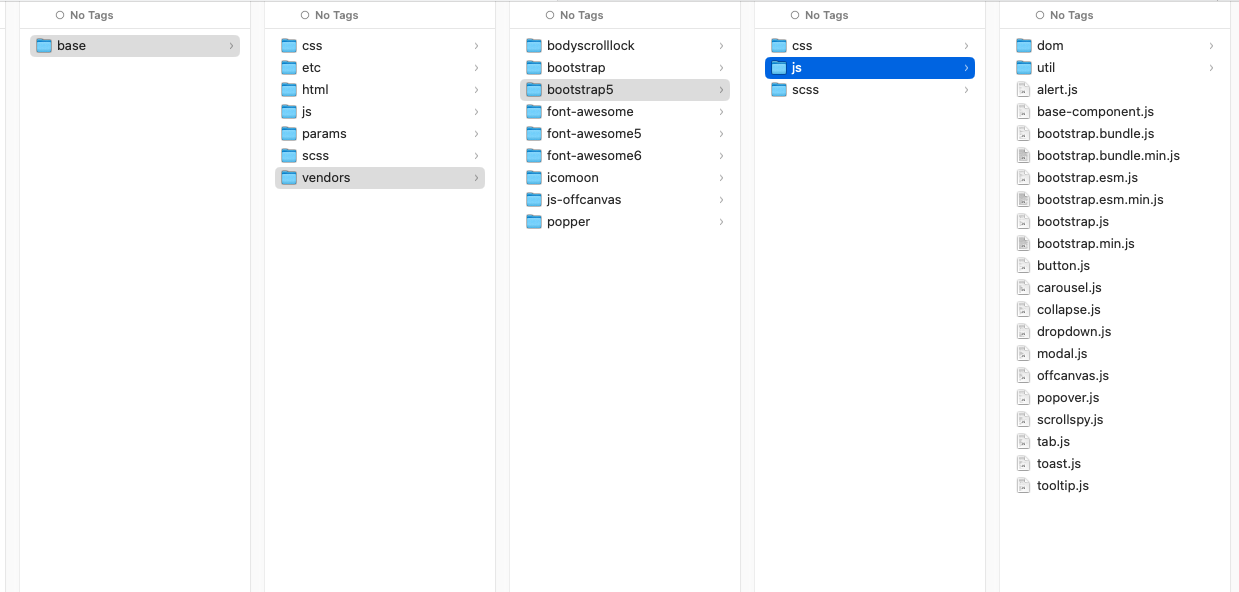Click the base folder icon
Screen dimensions: 1239x592
click(x=44, y=46)
